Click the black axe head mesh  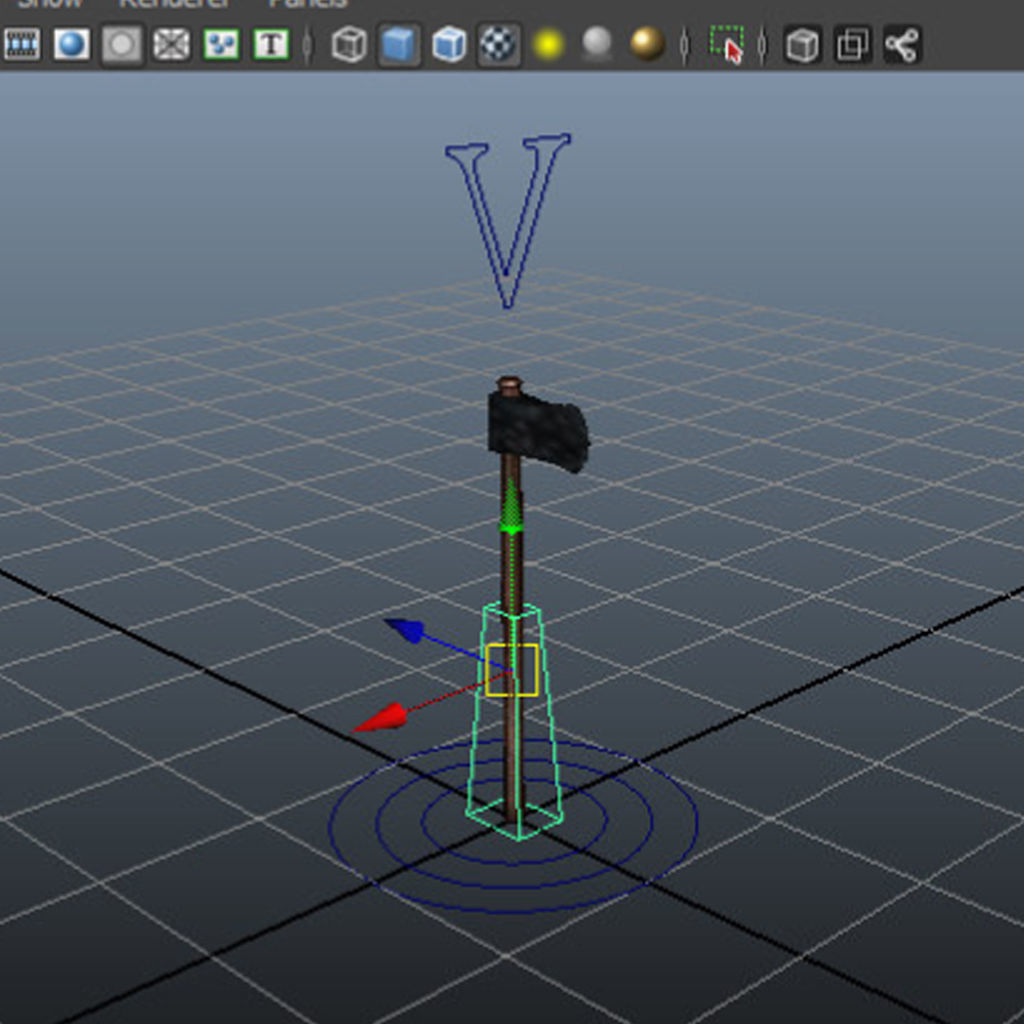pyautogui.click(x=538, y=429)
